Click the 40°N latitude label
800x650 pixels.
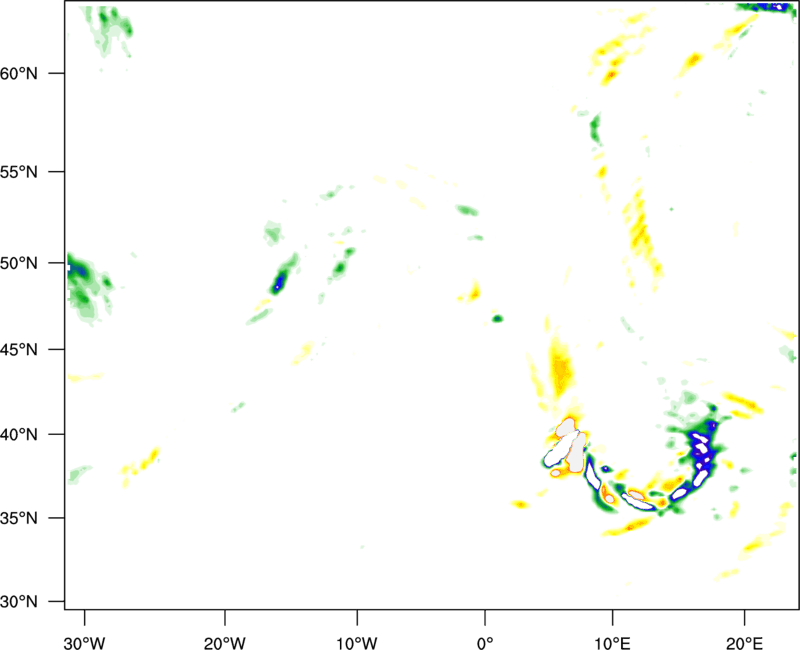(x=19, y=435)
